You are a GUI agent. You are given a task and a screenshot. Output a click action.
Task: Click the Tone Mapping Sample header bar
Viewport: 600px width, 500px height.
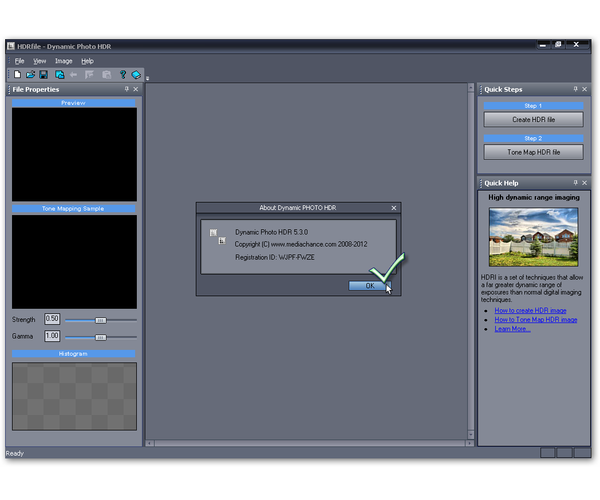[x=73, y=208]
